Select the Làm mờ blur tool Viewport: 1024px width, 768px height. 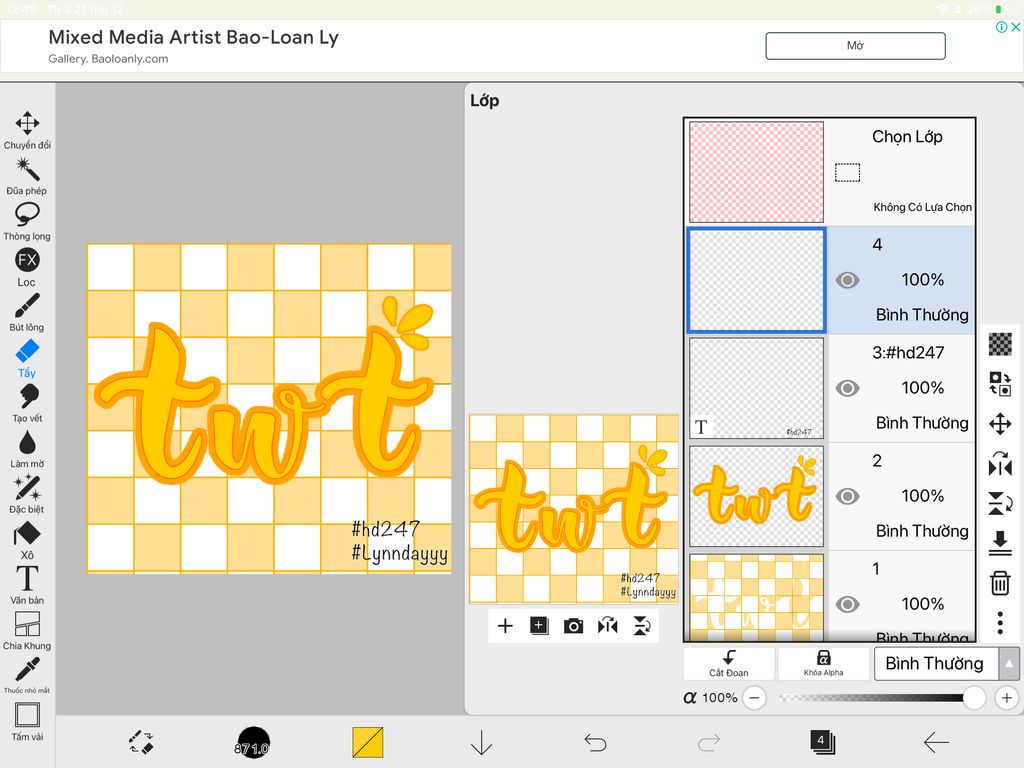point(27,449)
